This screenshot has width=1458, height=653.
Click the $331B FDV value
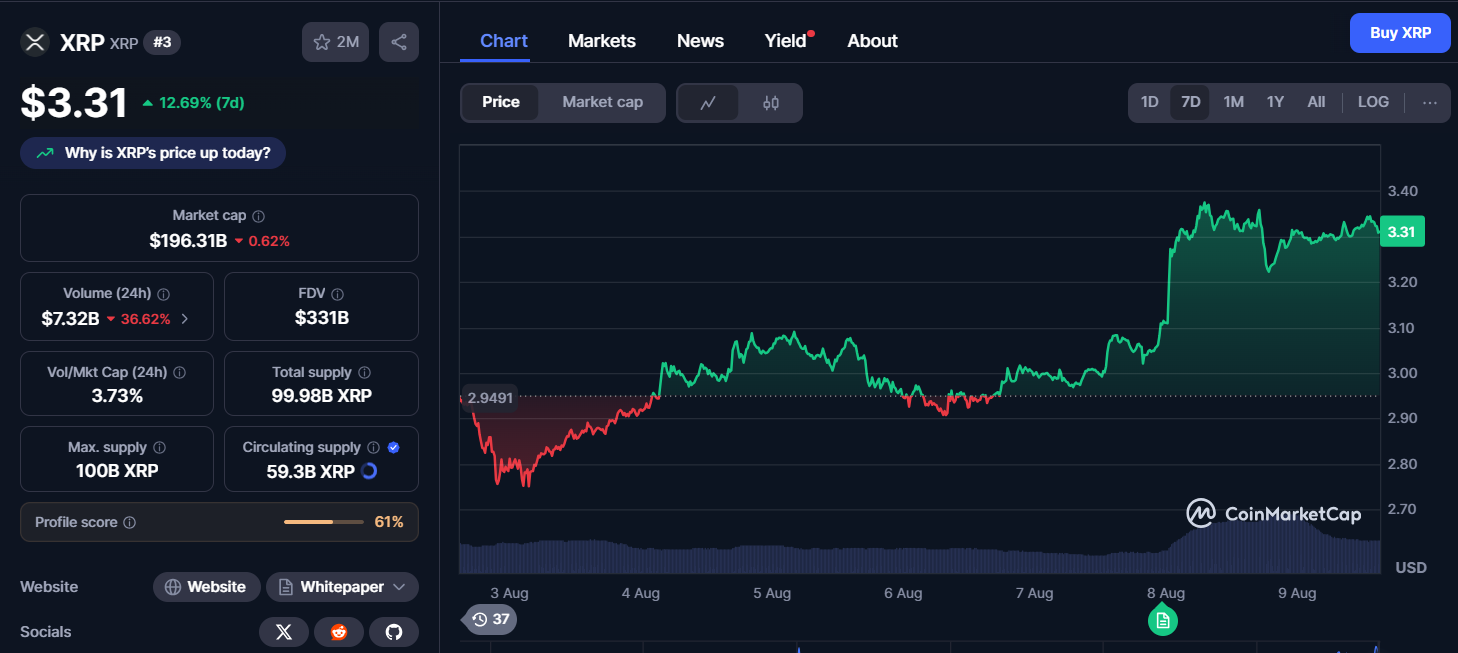[x=322, y=318]
